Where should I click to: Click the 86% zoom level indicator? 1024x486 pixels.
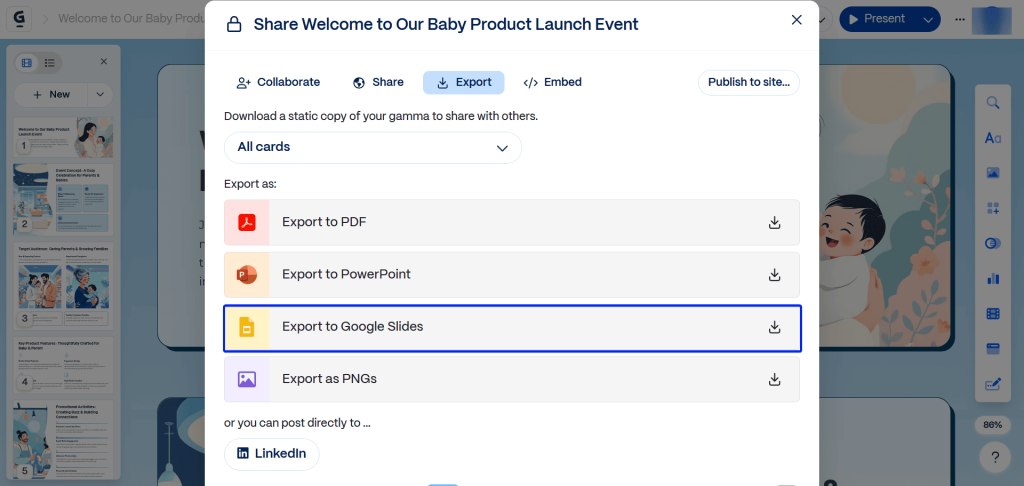tap(992, 425)
